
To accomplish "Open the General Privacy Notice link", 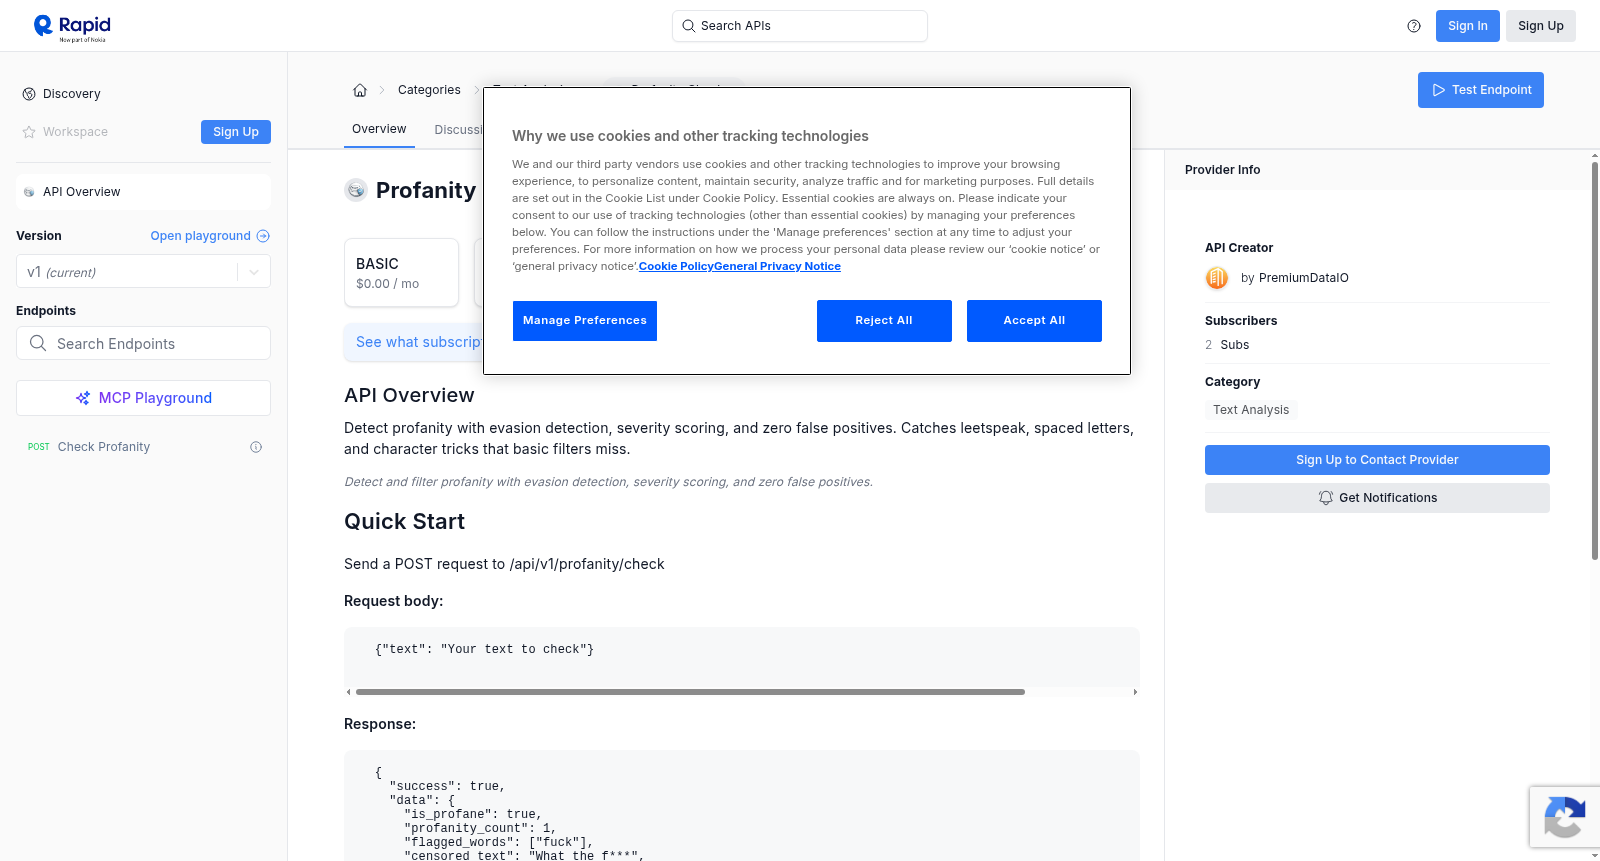I will (777, 266).
